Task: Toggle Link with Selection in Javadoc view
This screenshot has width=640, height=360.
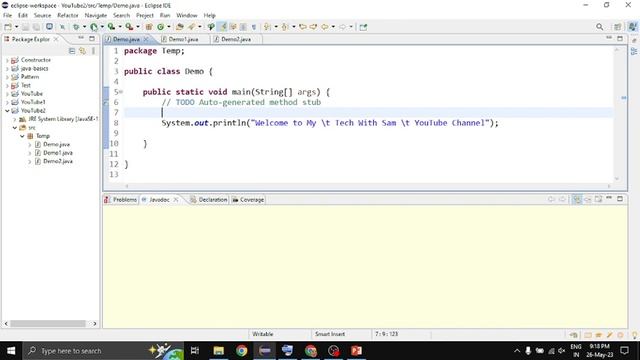Action: [x=577, y=199]
